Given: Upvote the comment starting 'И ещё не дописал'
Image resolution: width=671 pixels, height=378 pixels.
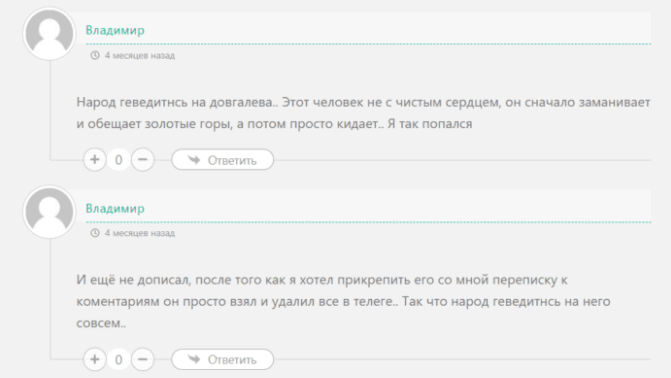Looking at the screenshot, I should tap(95, 360).
